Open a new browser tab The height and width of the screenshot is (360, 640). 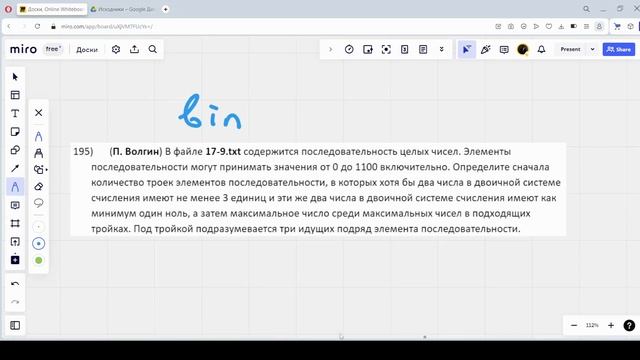tap(165, 9)
